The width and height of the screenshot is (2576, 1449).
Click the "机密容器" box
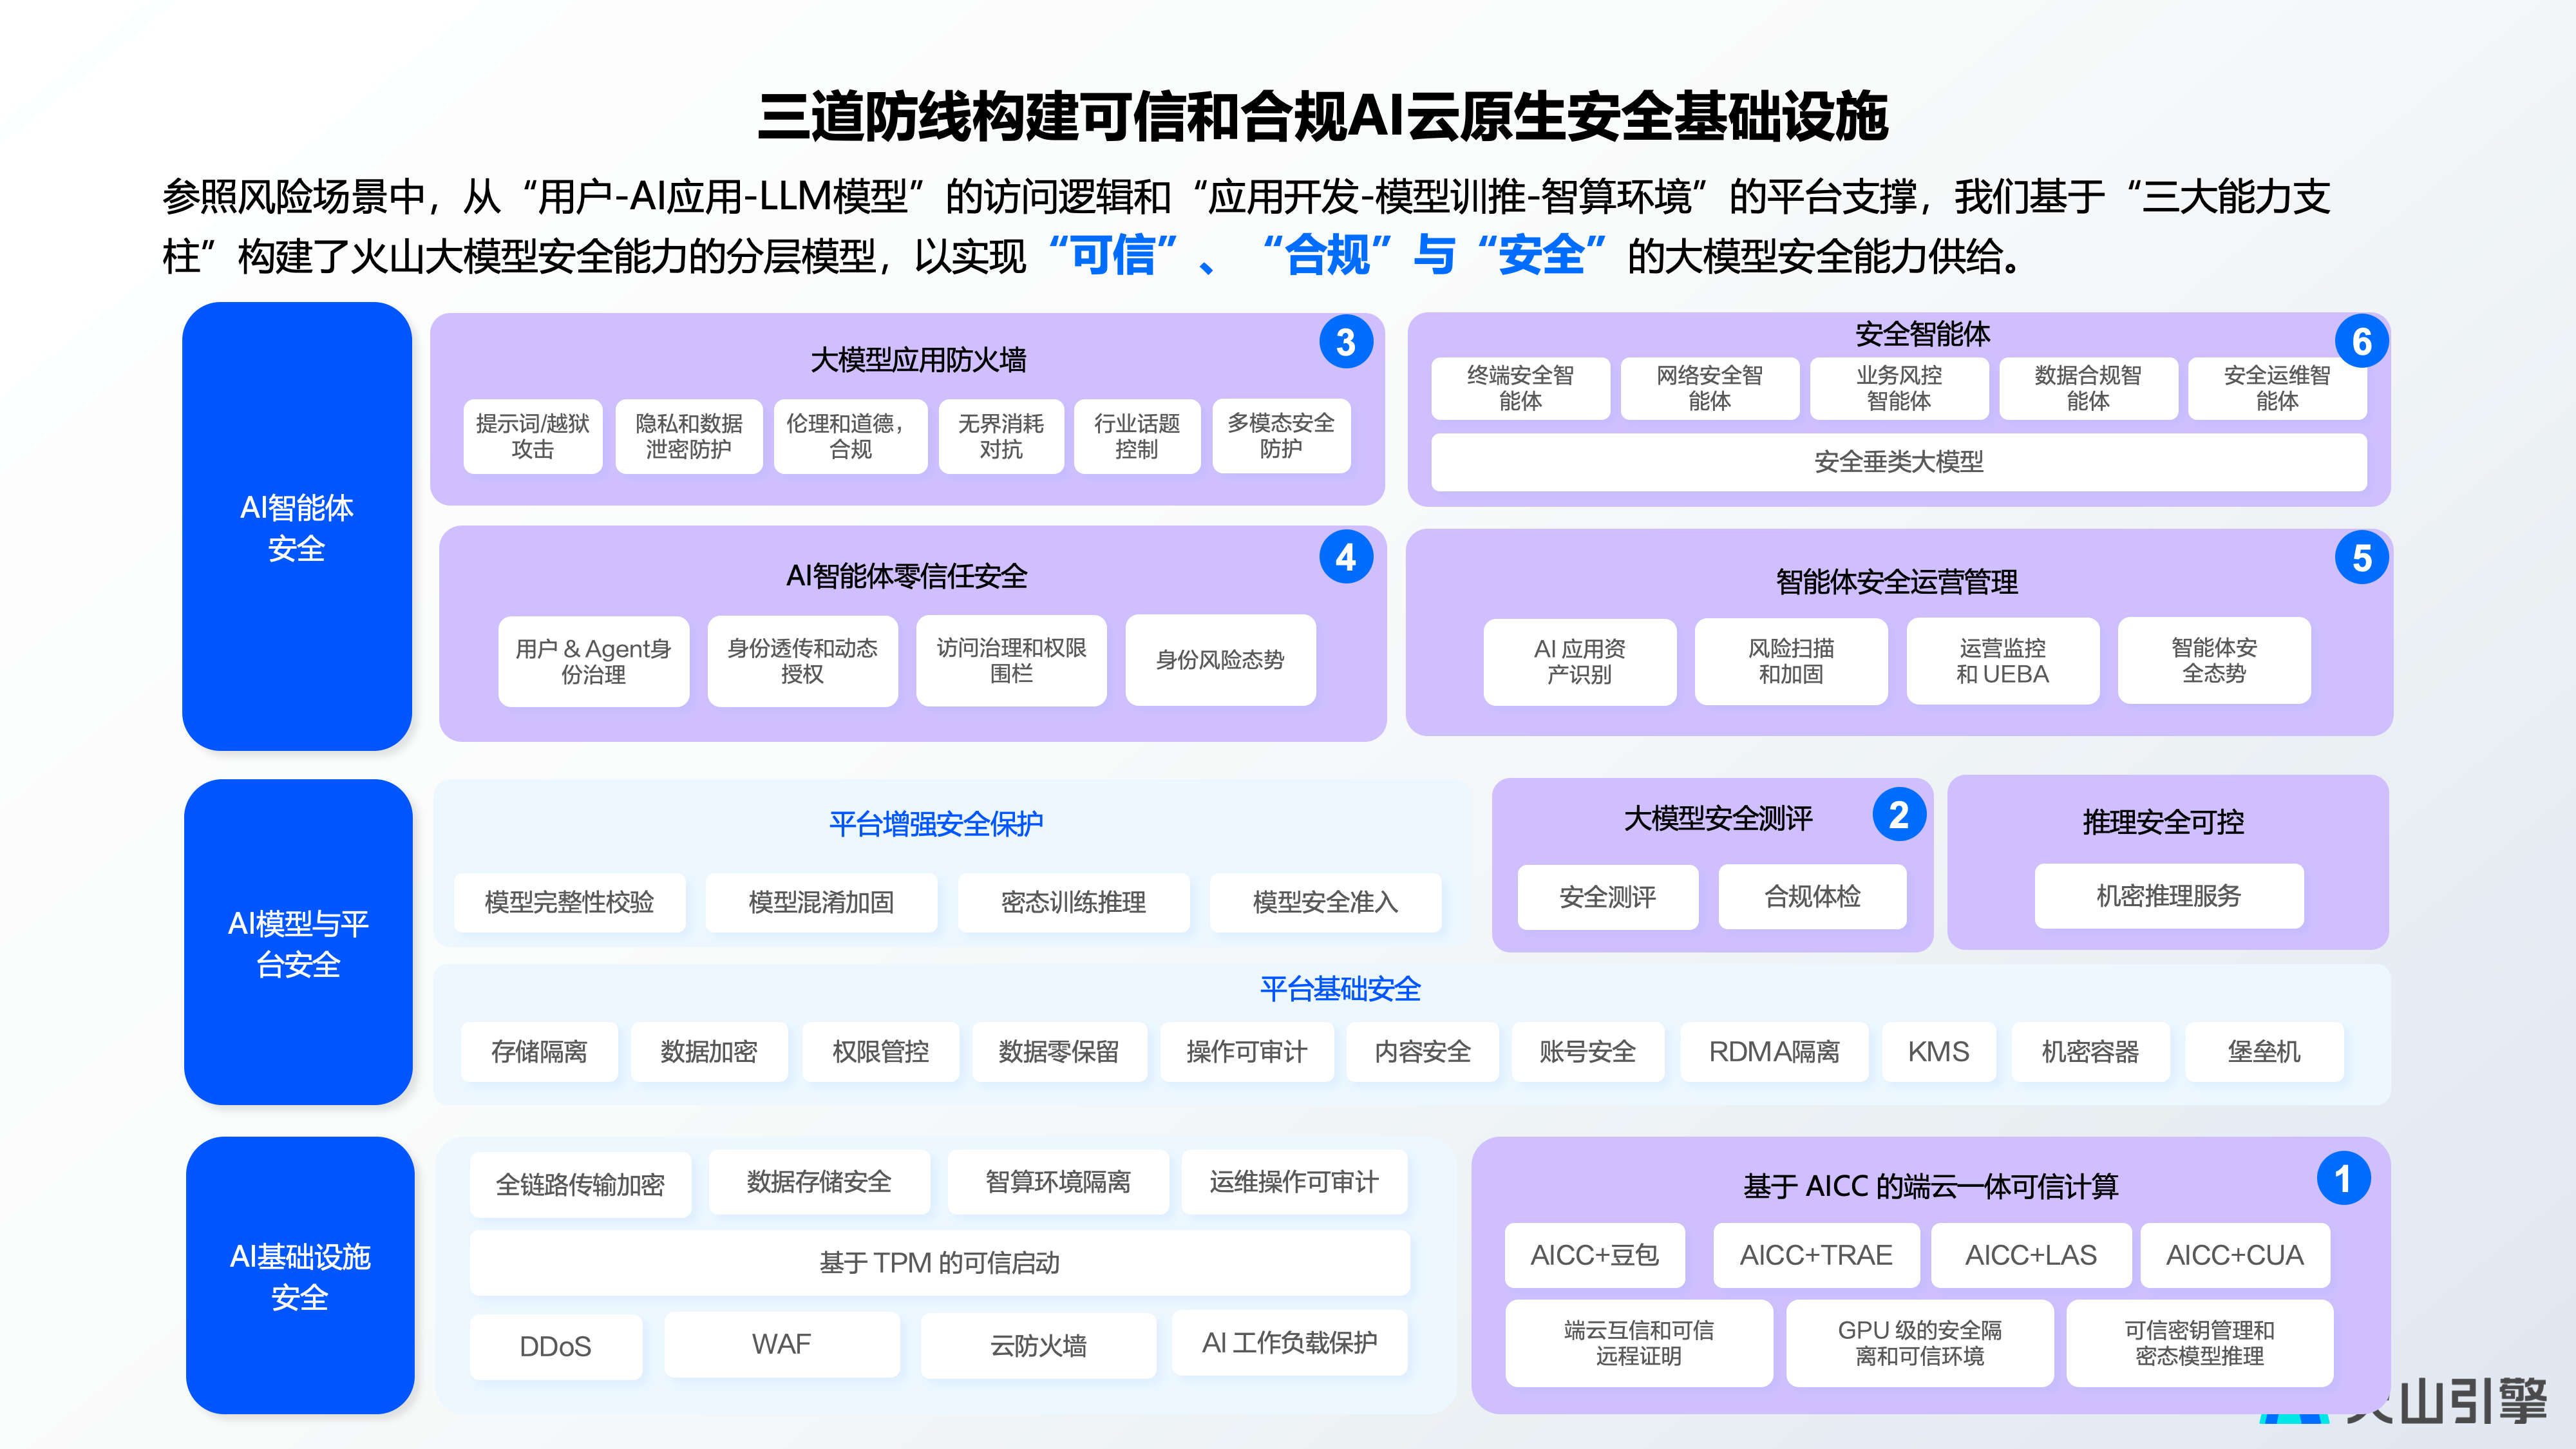2091,1052
